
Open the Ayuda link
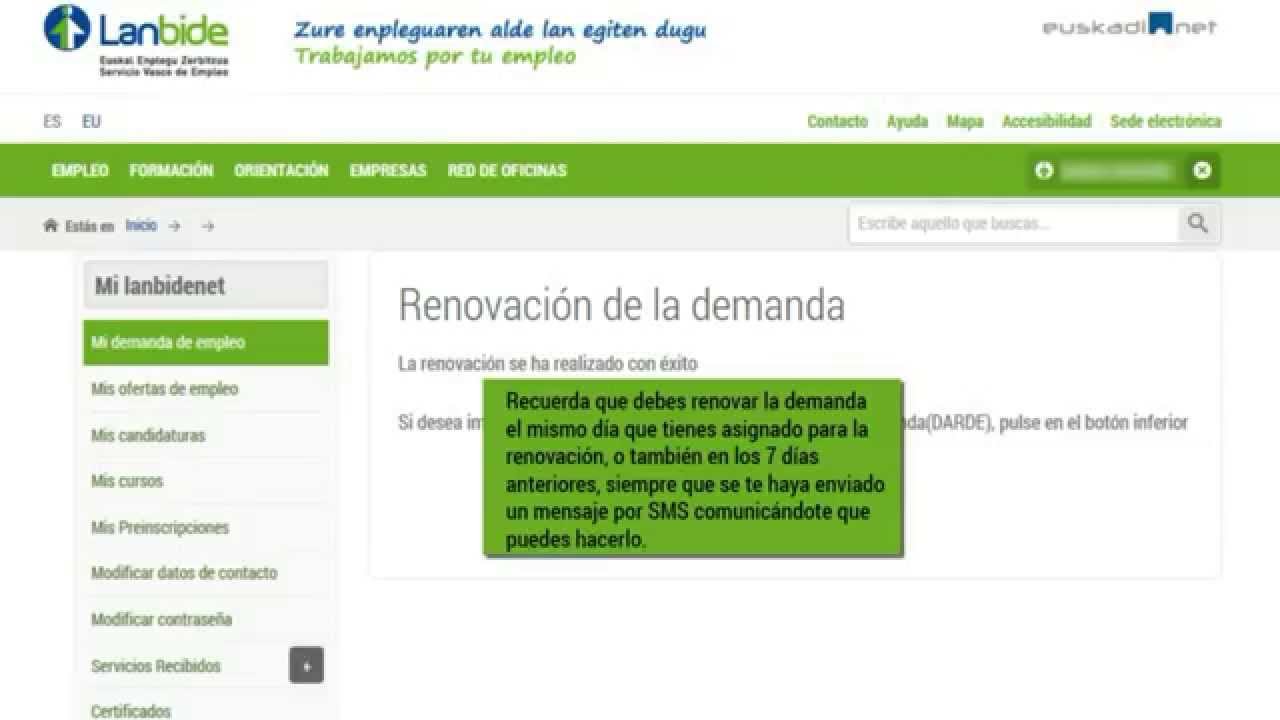907,121
